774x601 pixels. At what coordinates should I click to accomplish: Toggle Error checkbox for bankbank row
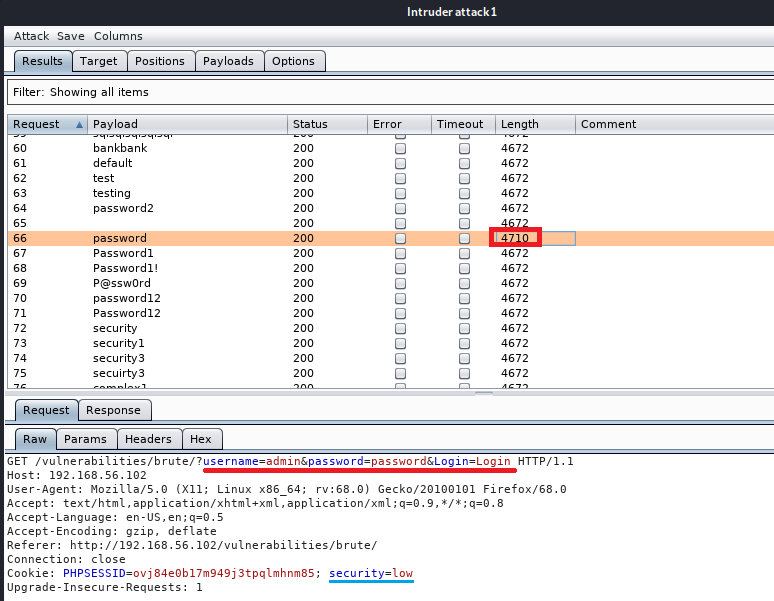pos(400,148)
